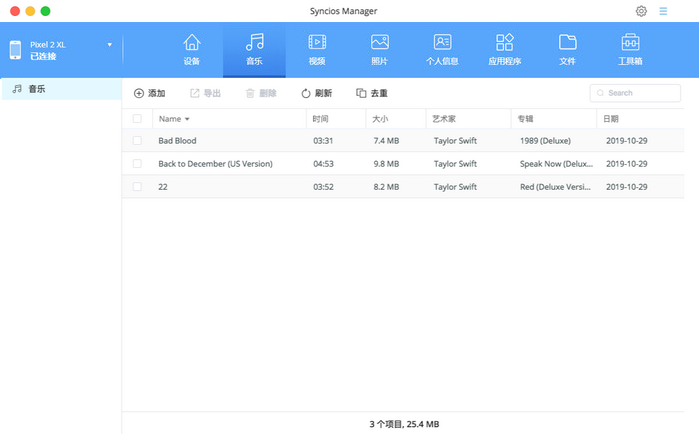This screenshot has width=699, height=439.
Task: Switch to the 音乐 (Music) tab
Action: [254, 50]
